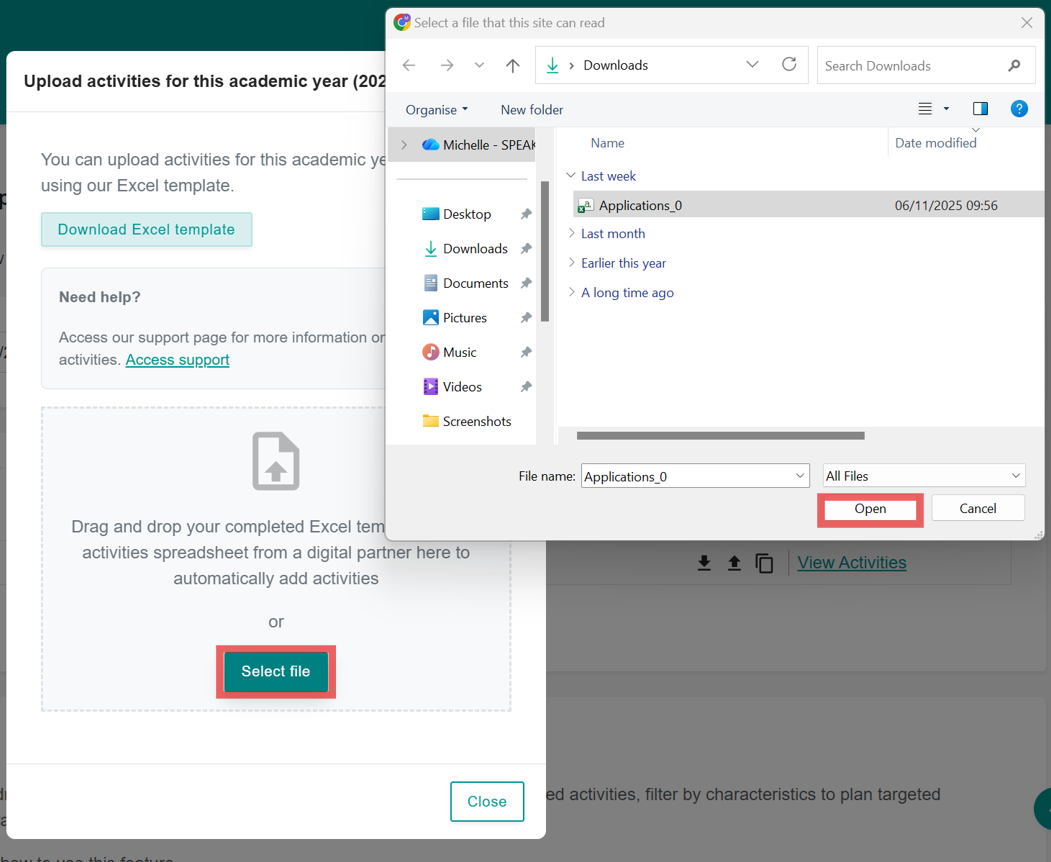The image size is (1051, 862).
Task: Refresh the Downloads folder view
Action: coord(789,64)
